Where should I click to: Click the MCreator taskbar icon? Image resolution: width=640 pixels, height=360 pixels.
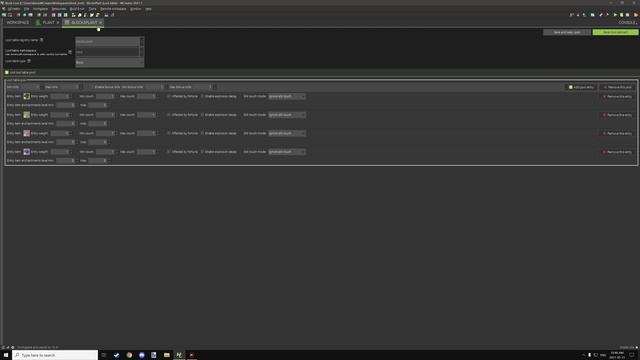click(179, 355)
